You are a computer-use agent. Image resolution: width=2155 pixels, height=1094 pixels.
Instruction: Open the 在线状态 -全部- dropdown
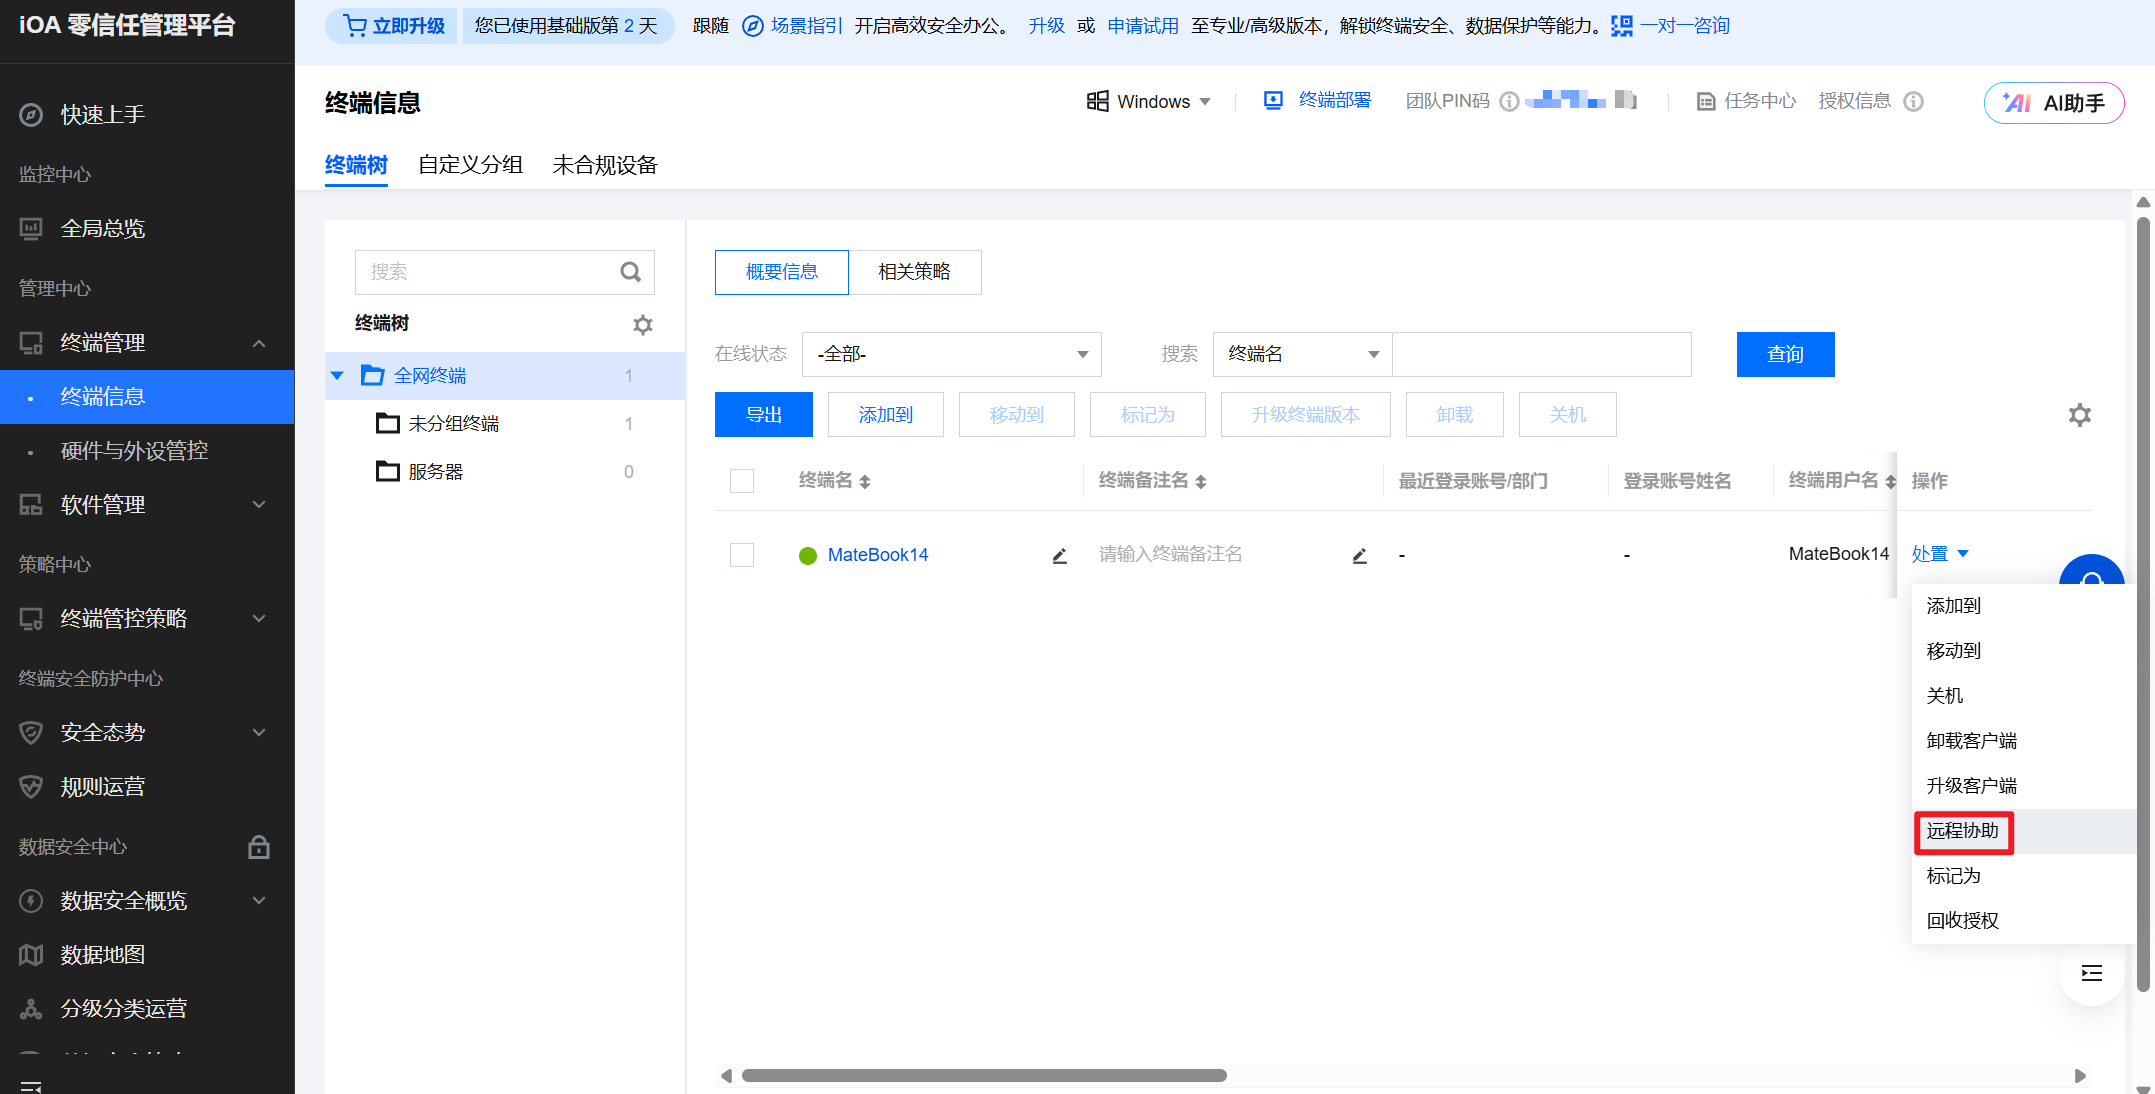[x=950, y=354]
